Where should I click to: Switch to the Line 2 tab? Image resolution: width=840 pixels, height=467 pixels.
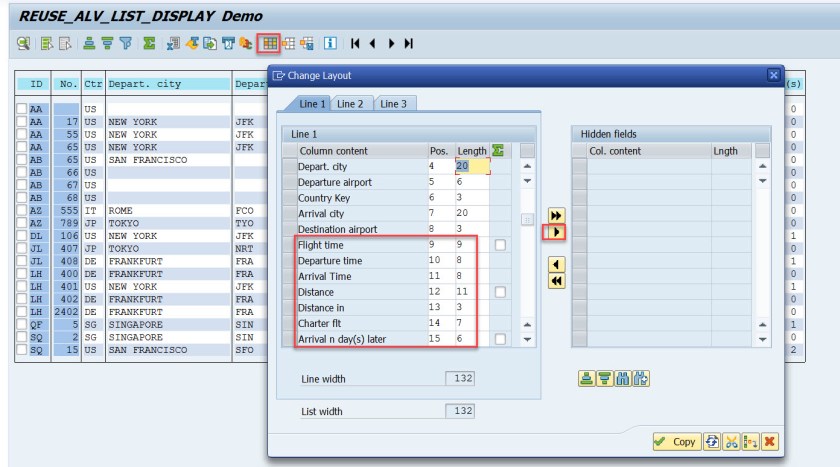click(350, 104)
